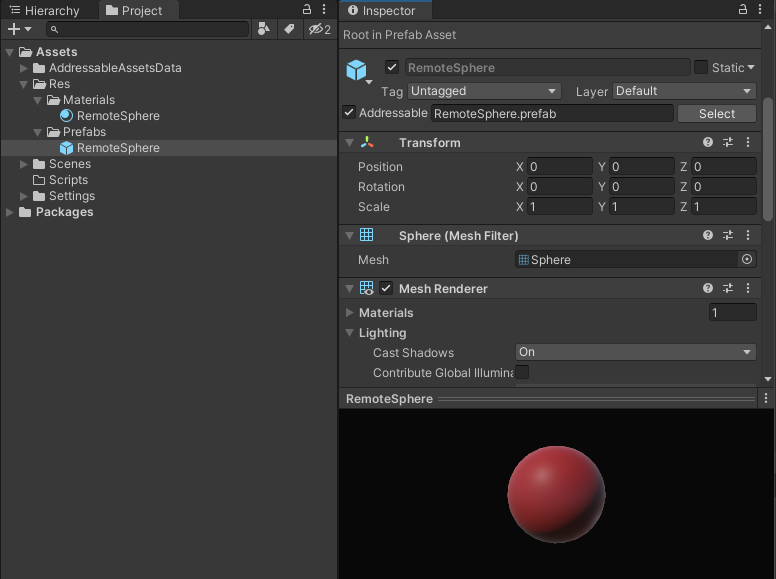Collapse the Assets folder arrow
The image size is (776, 579).
point(9,52)
